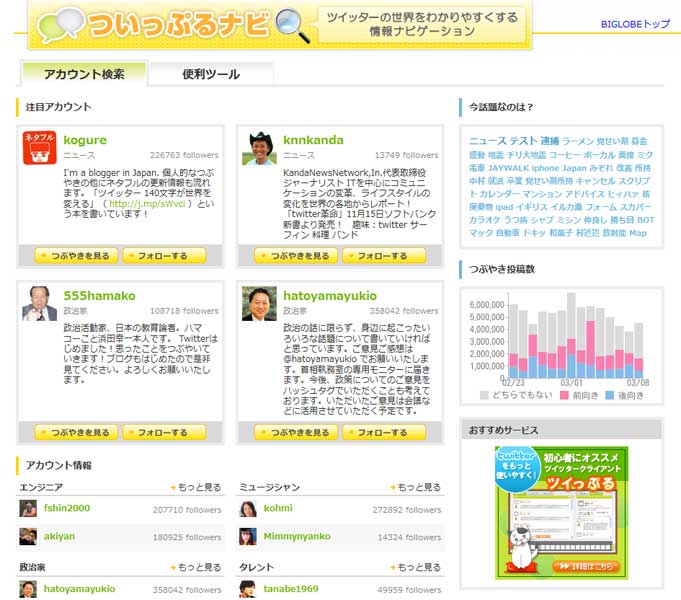The width and height of the screenshot is (681, 600).
Task: Click Mimmynyanko's small avatar icon
Action: [248, 537]
